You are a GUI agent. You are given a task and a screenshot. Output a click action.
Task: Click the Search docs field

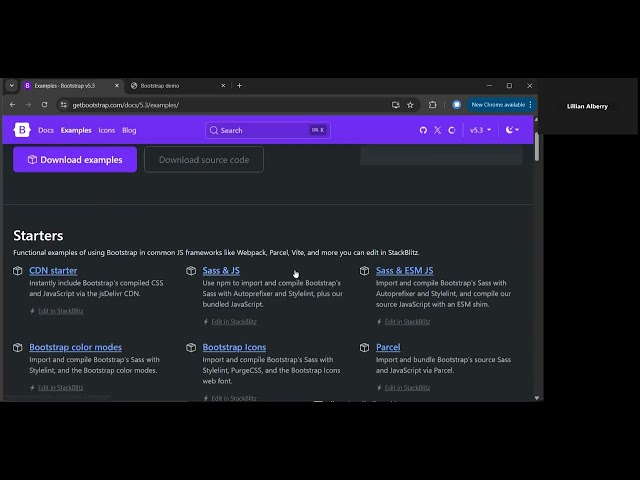(x=268, y=130)
